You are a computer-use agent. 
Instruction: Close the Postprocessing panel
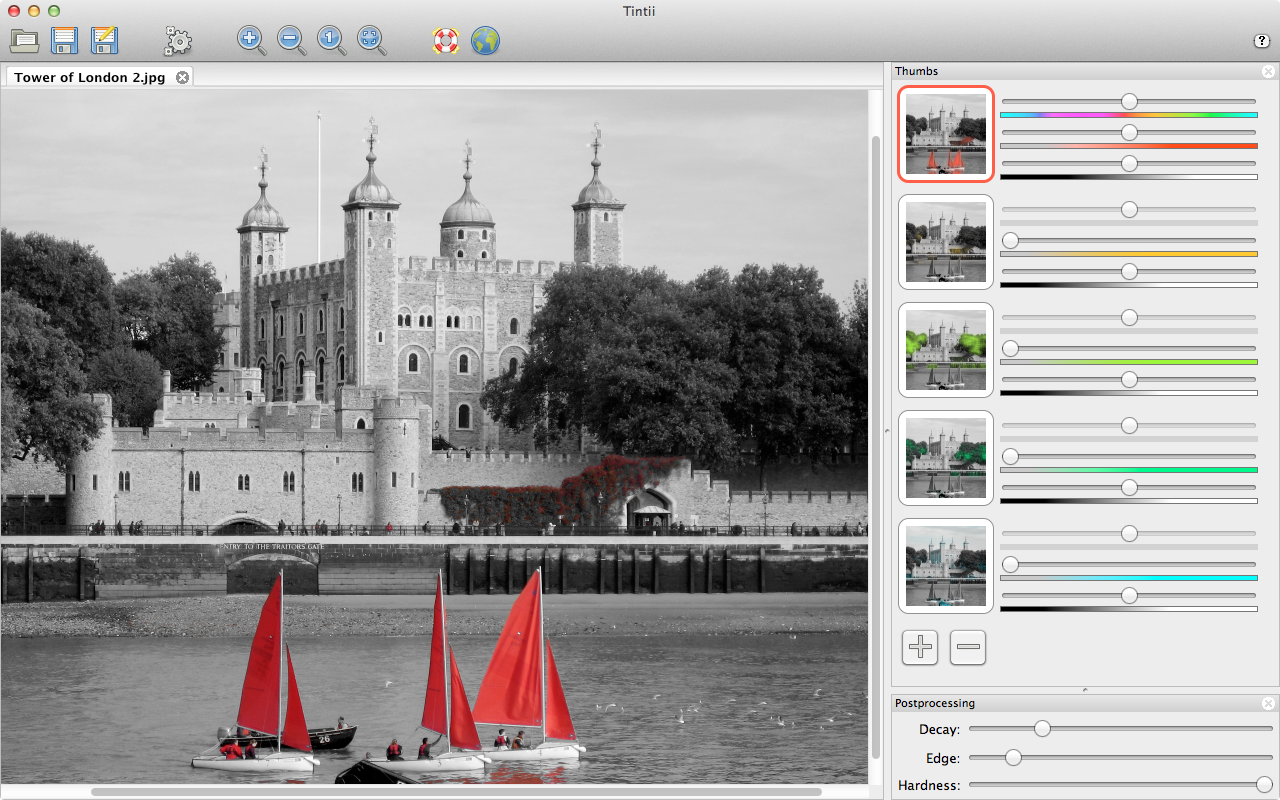click(1268, 703)
